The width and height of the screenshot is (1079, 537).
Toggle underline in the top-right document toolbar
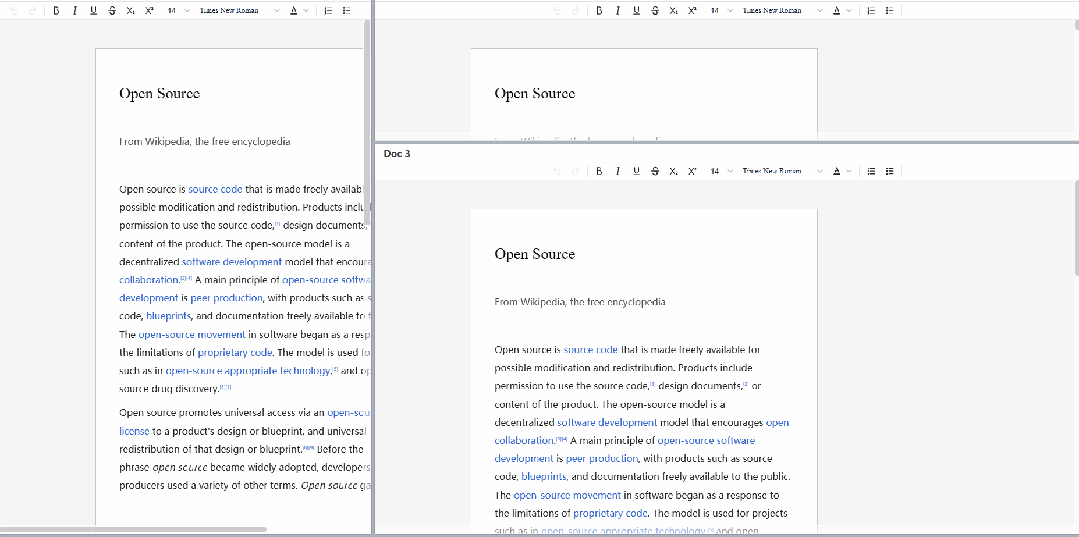(x=636, y=10)
